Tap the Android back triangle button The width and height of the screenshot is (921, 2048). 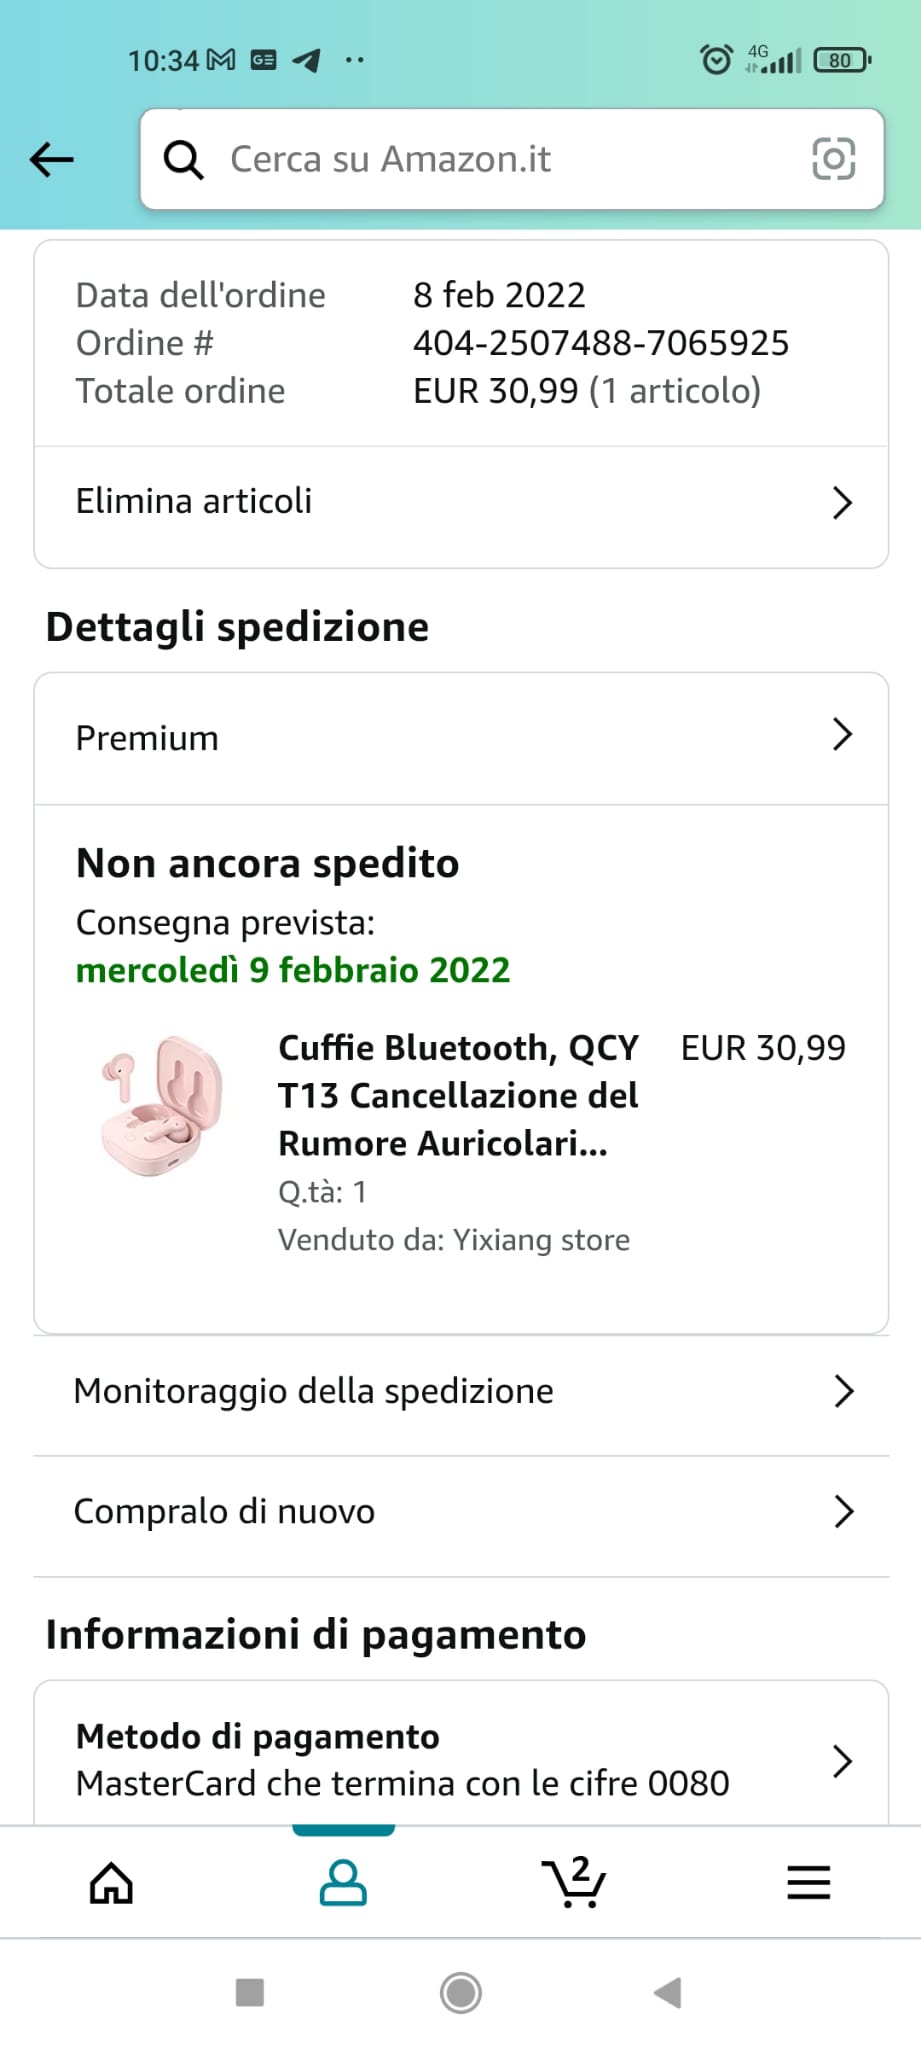pos(667,1993)
